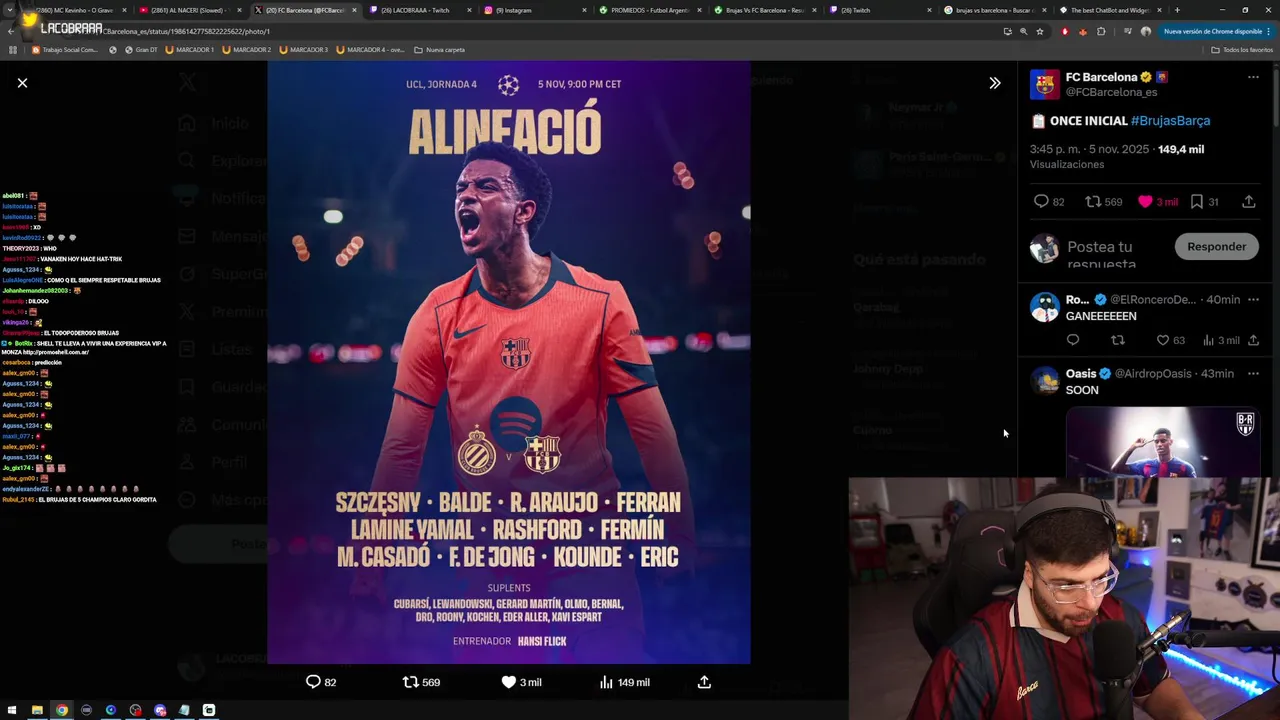Open MARCADOR 1 bookmark
Viewport: 1280px width, 720px height.
[190, 49]
